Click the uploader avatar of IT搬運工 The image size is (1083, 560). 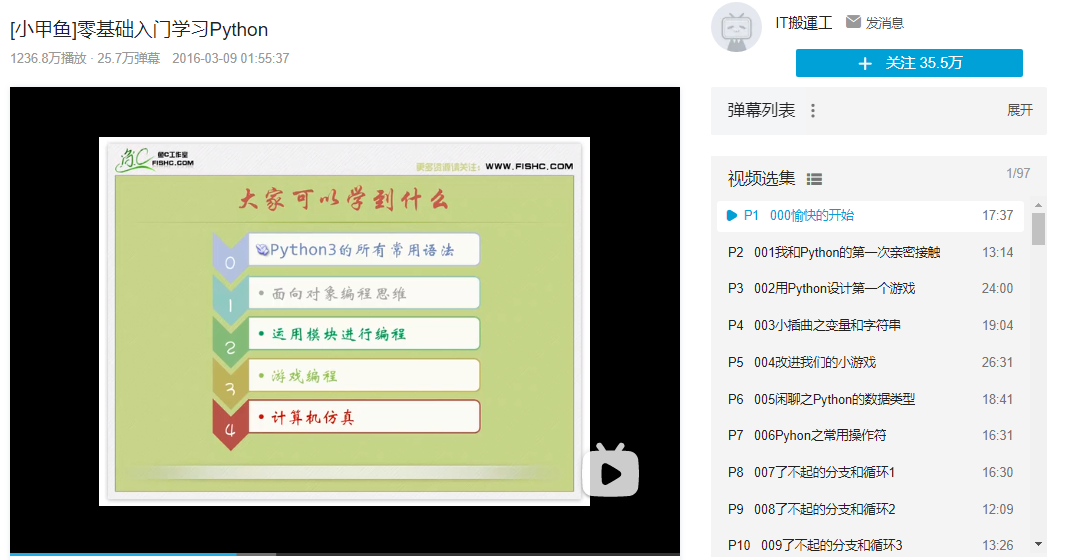(736, 28)
